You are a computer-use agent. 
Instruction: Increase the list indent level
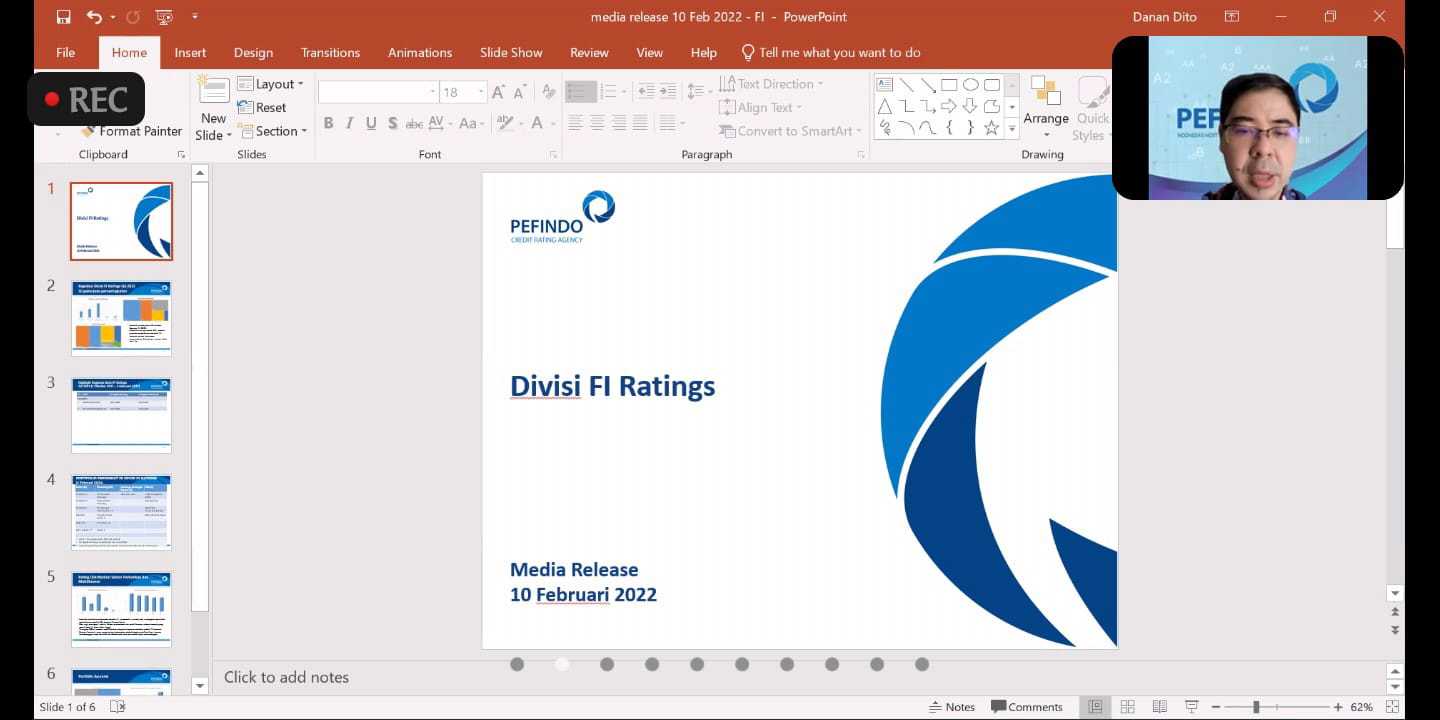click(668, 92)
